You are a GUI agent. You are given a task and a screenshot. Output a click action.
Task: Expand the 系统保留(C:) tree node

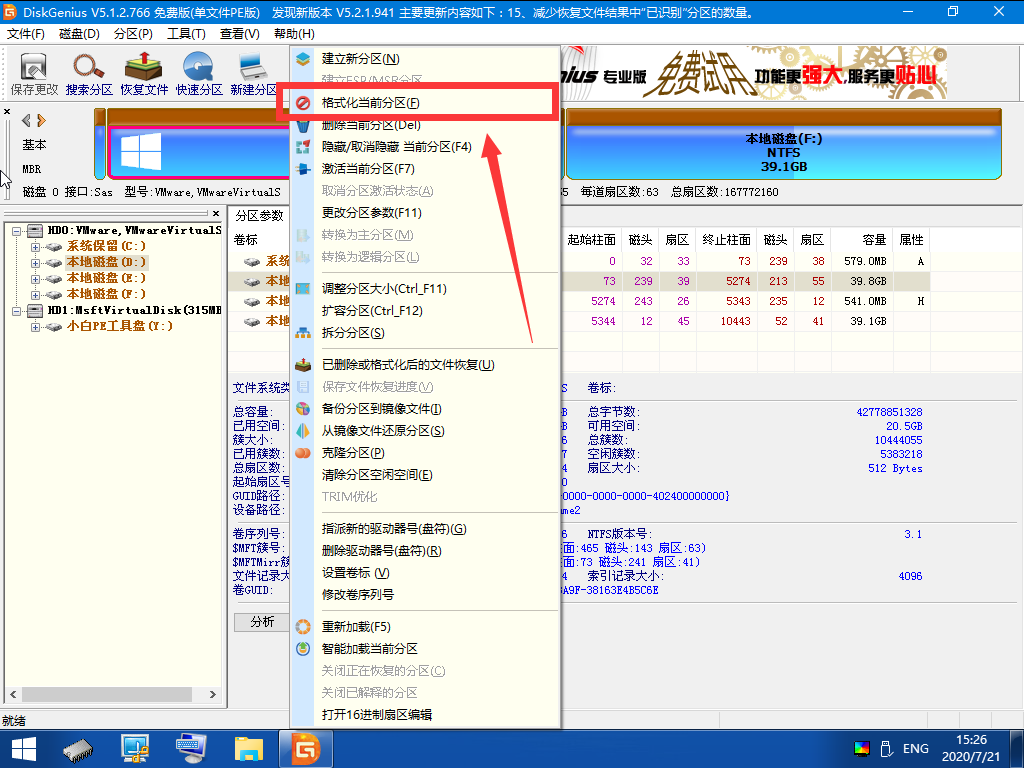click(36, 246)
